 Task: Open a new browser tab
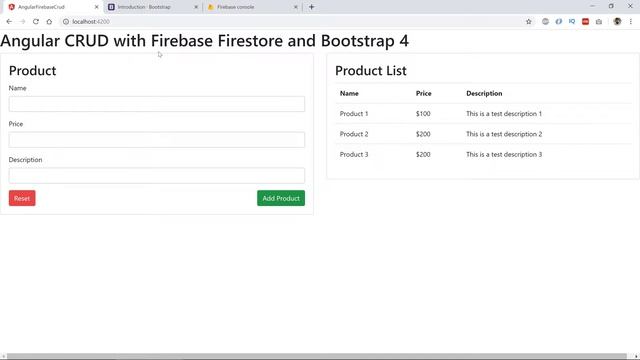[311, 7]
